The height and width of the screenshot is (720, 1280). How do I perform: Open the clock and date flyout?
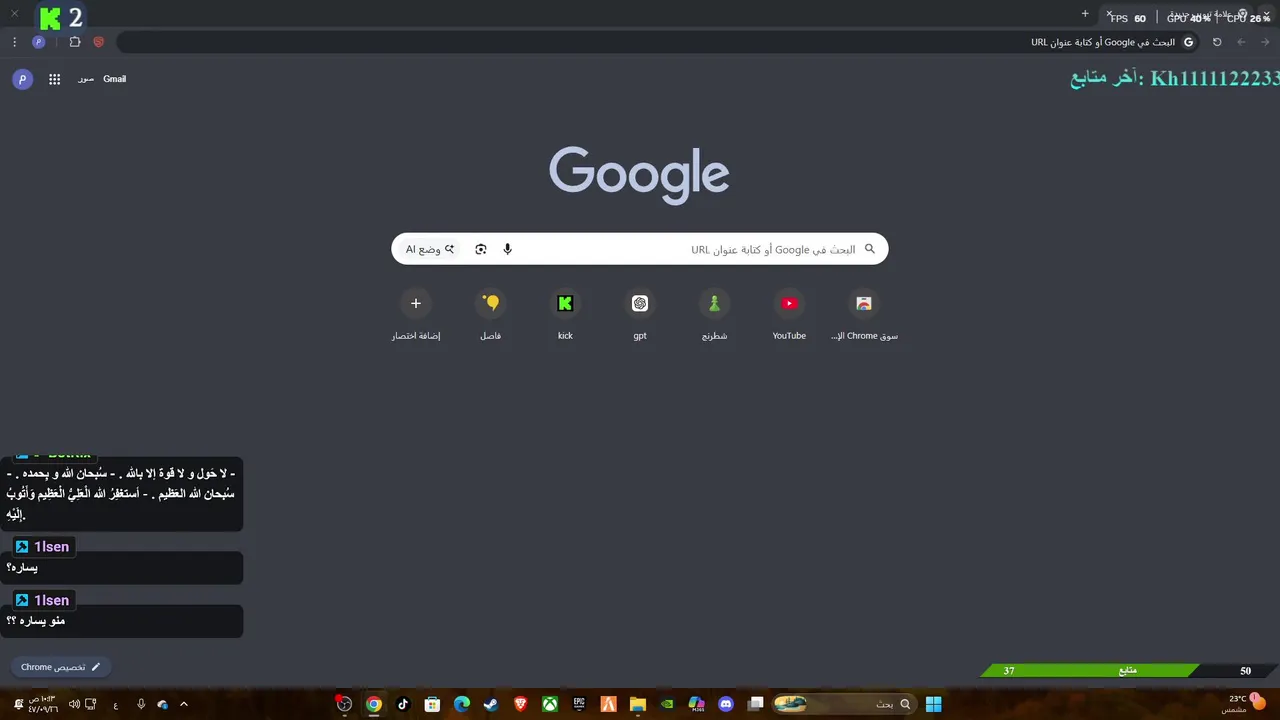42,704
